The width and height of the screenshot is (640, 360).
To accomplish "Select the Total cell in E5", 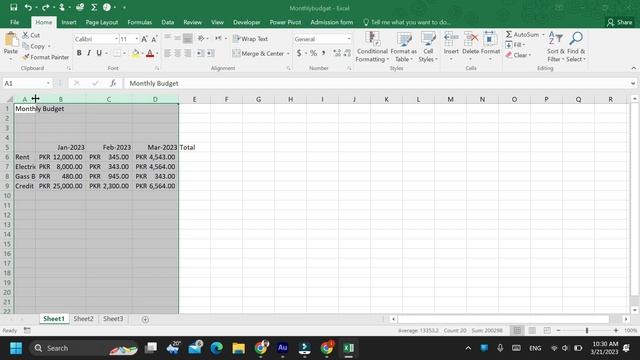I will (x=194, y=147).
